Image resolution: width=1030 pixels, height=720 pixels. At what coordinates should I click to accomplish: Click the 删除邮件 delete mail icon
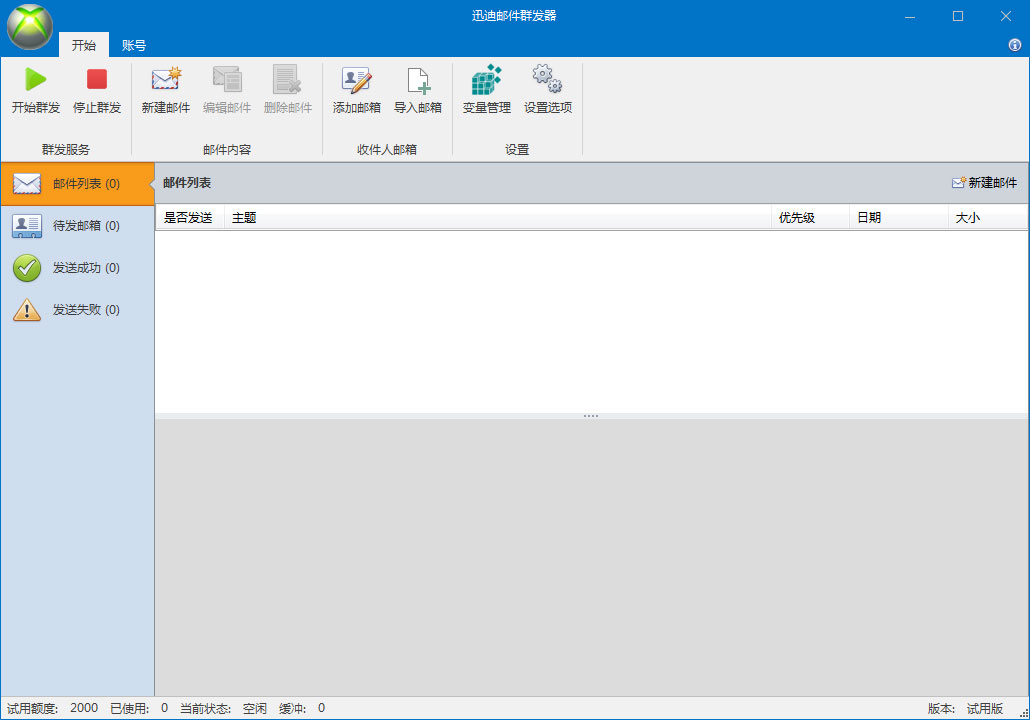pyautogui.click(x=288, y=88)
